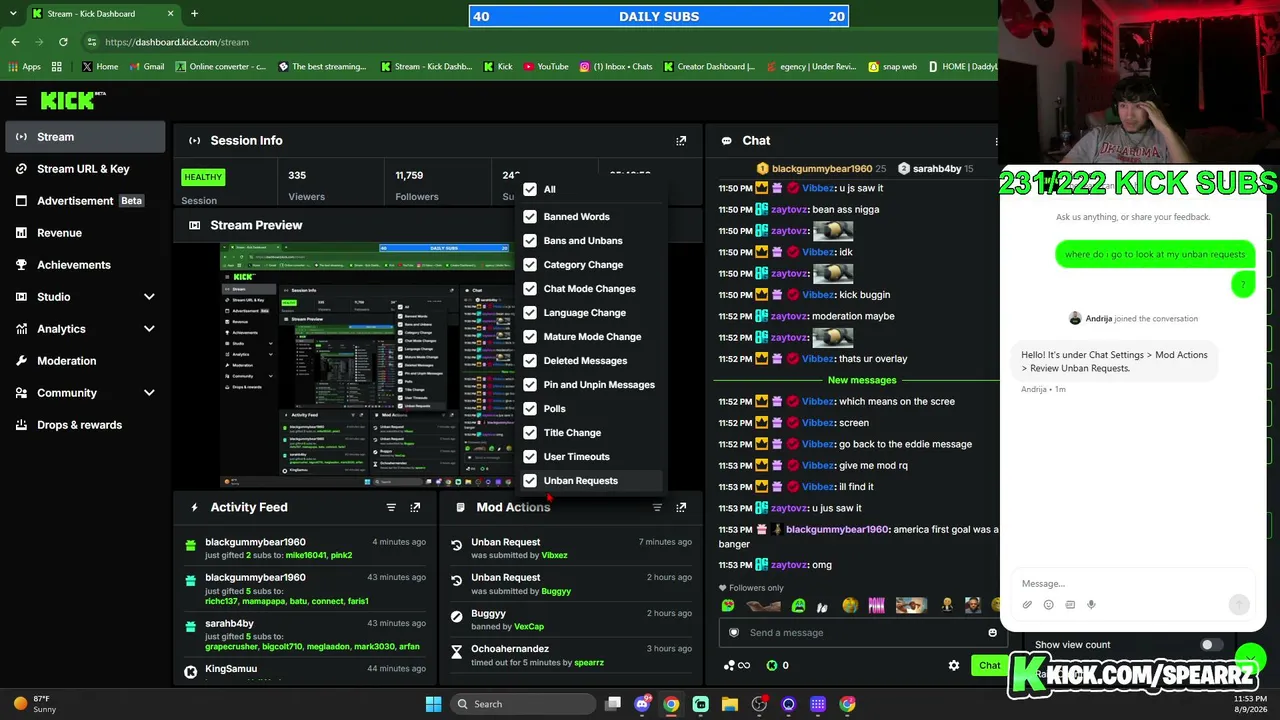Open the Achievements page
This screenshot has width=1280, height=720.
point(86,265)
